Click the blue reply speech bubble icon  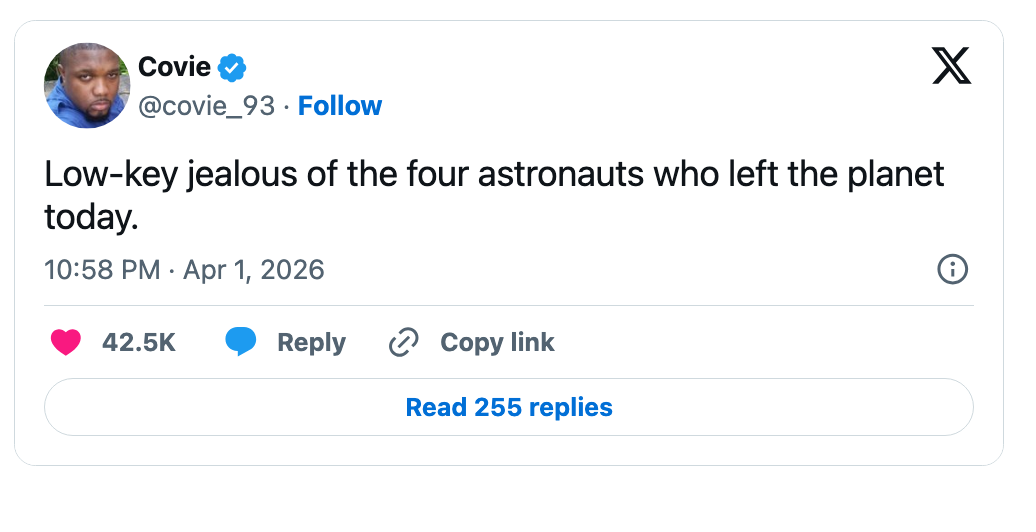[x=240, y=342]
